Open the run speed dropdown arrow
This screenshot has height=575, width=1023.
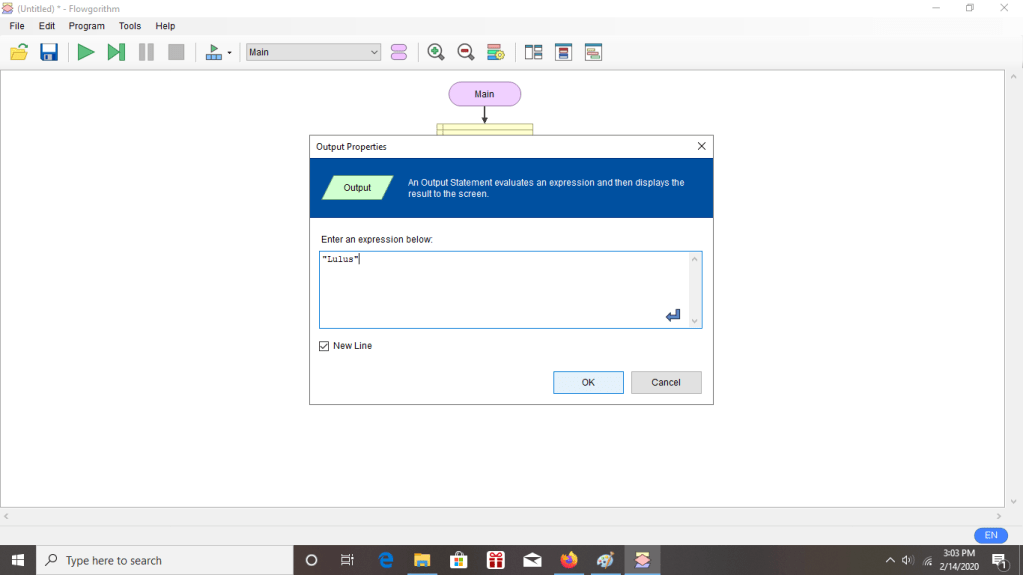(x=230, y=53)
